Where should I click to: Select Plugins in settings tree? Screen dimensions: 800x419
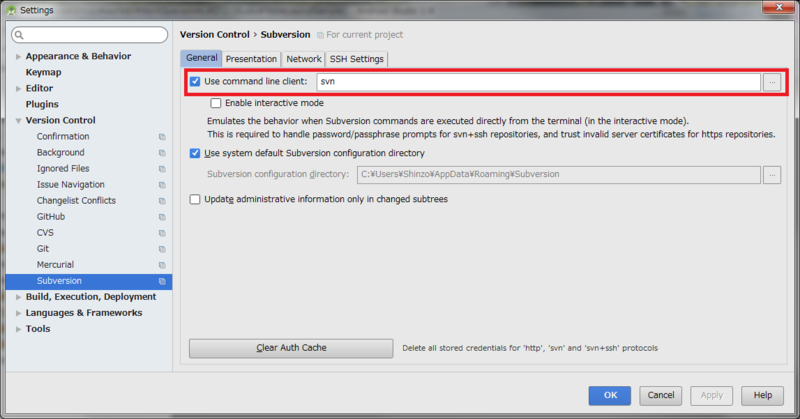(x=42, y=105)
